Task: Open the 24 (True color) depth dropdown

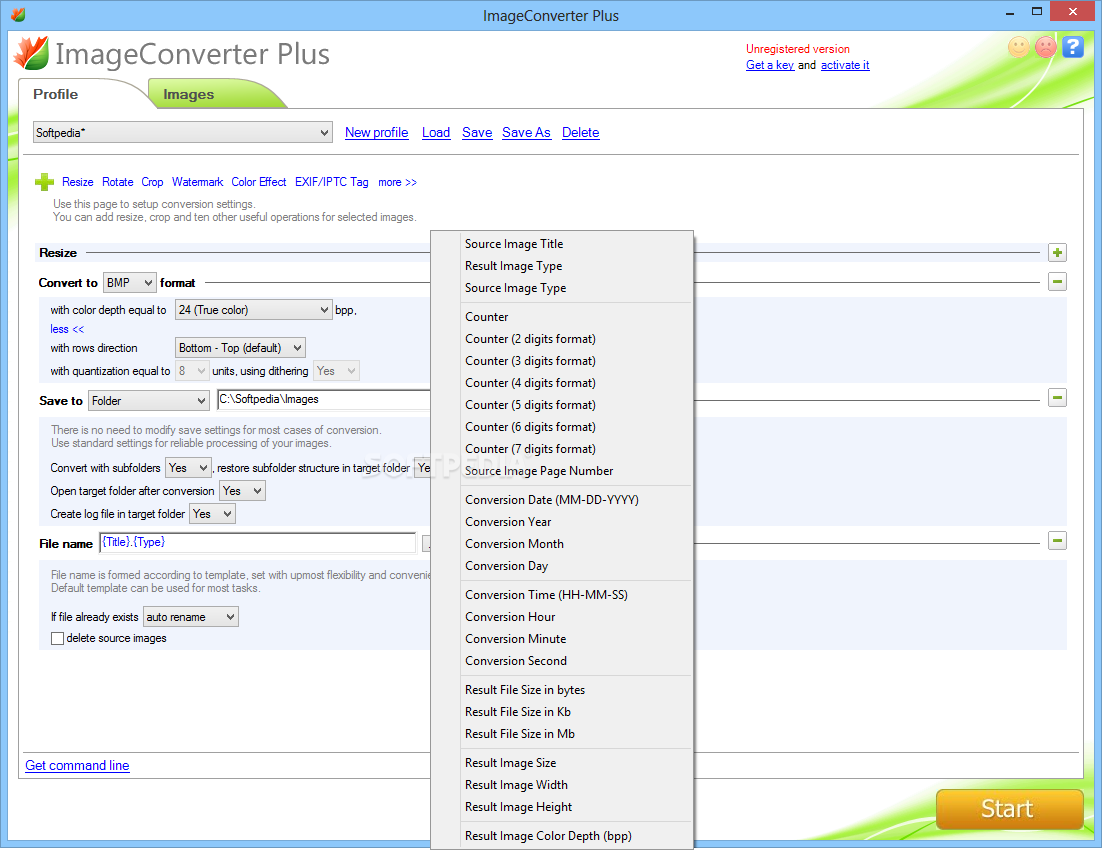Action: pos(253,310)
